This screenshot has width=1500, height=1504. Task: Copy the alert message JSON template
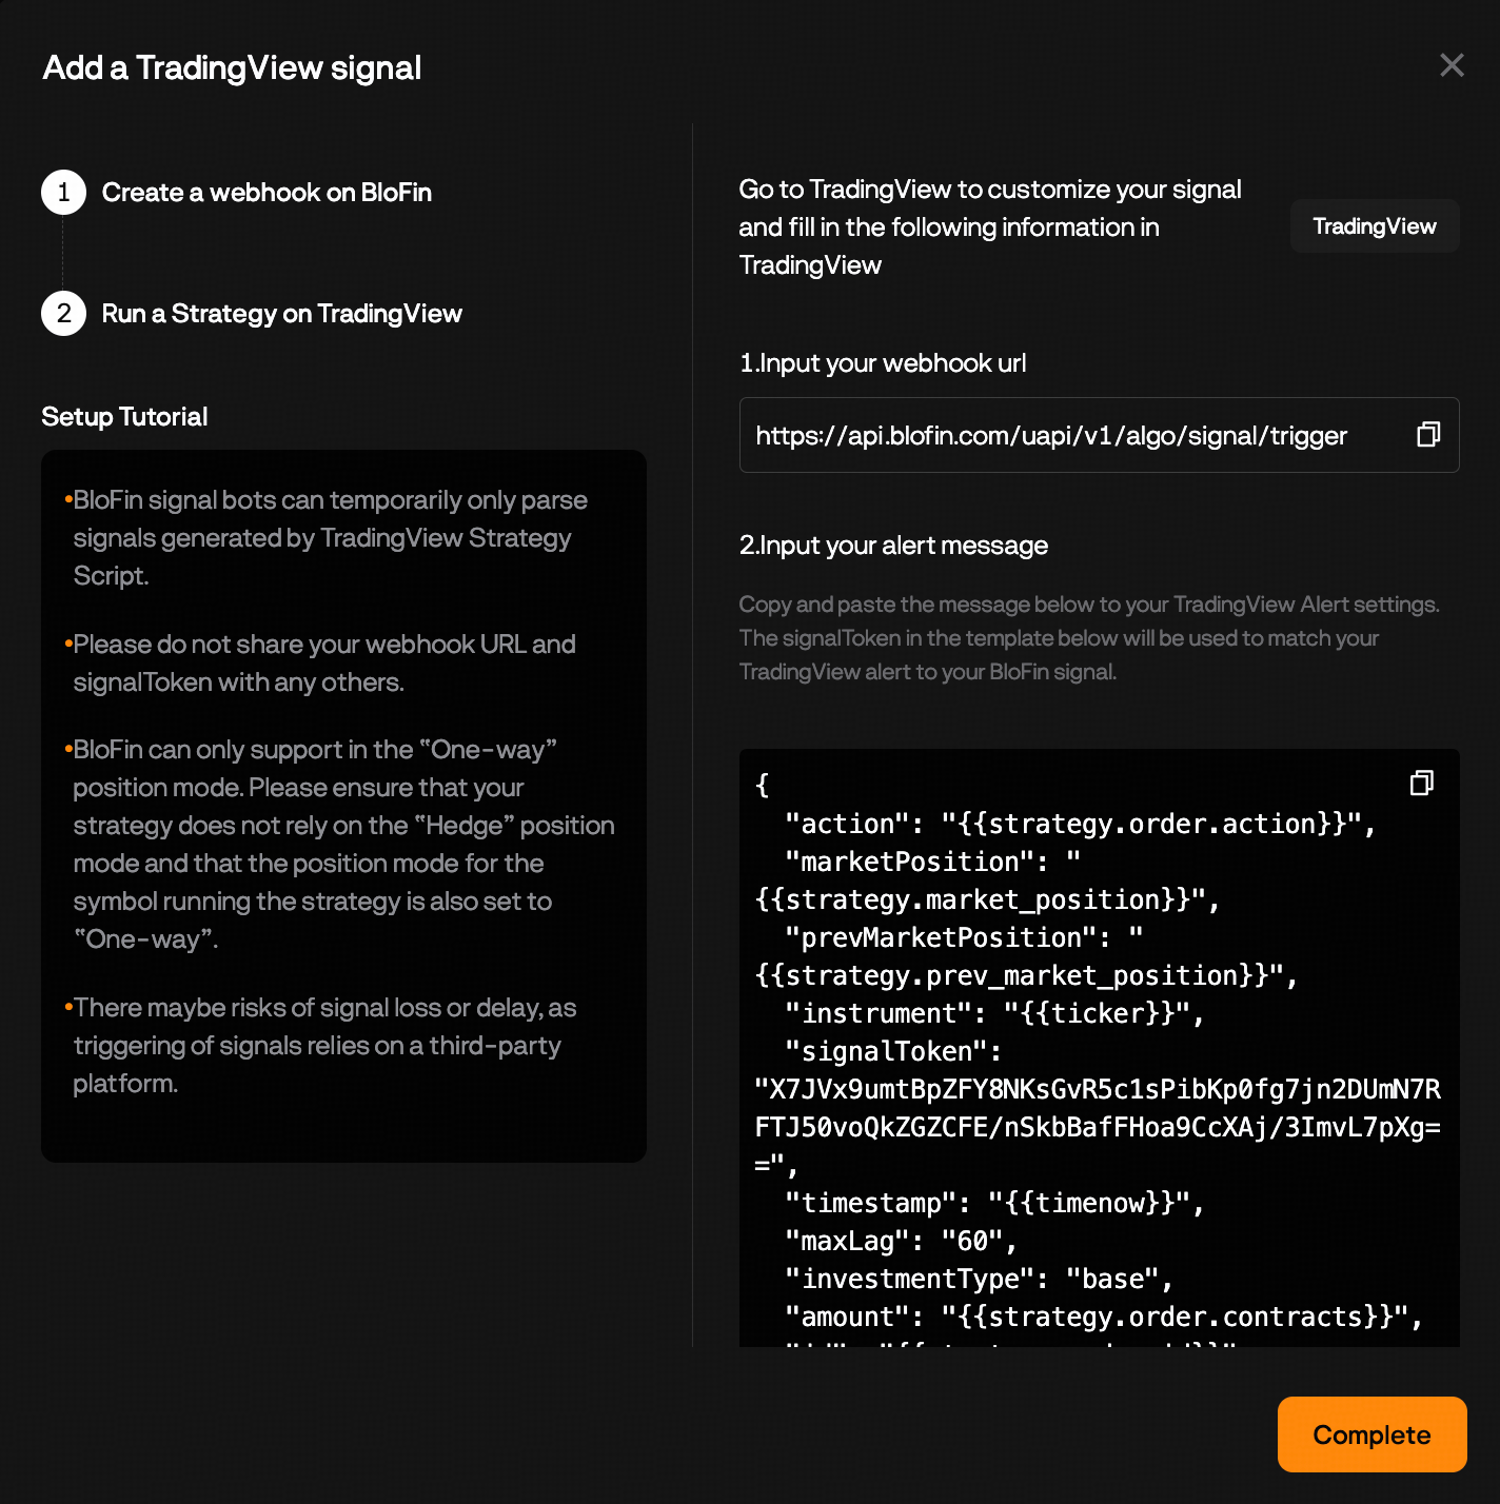(1421, 783)
